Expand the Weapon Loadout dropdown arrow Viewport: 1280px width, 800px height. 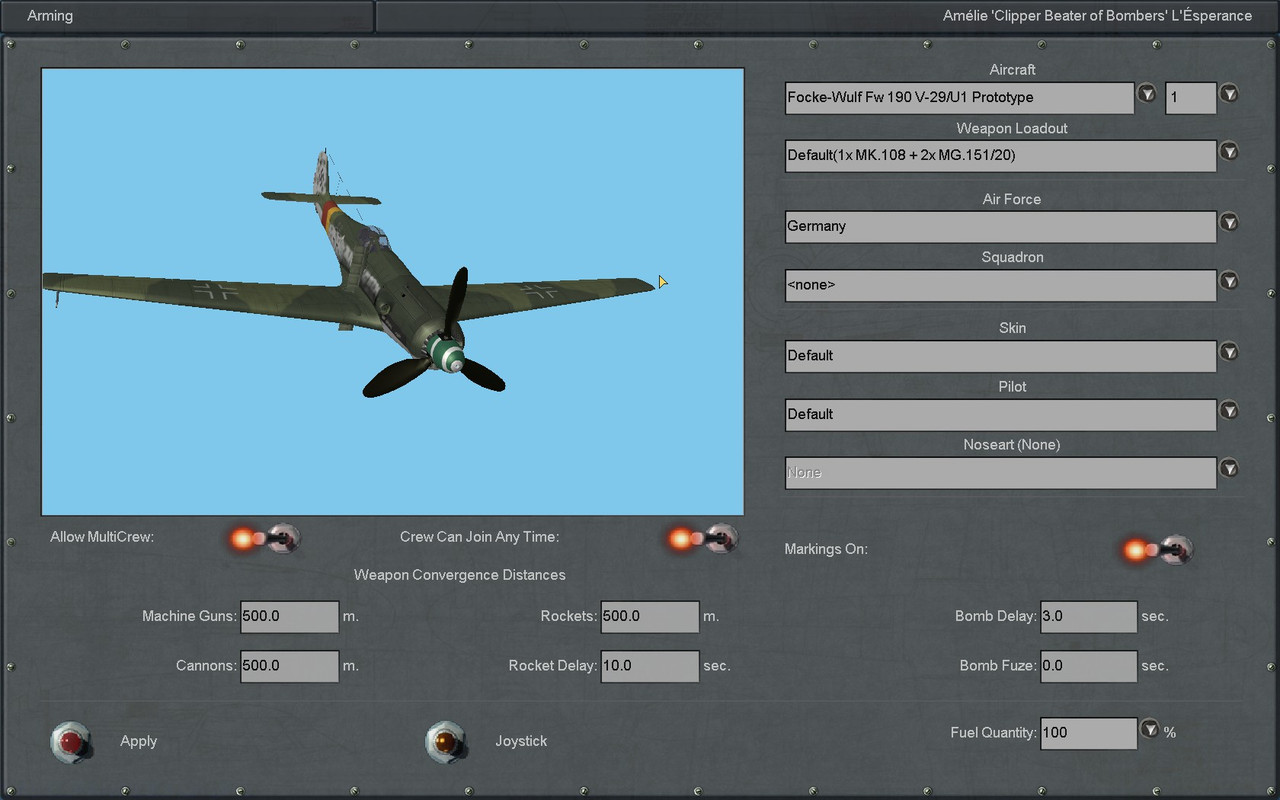point(1229,152)
